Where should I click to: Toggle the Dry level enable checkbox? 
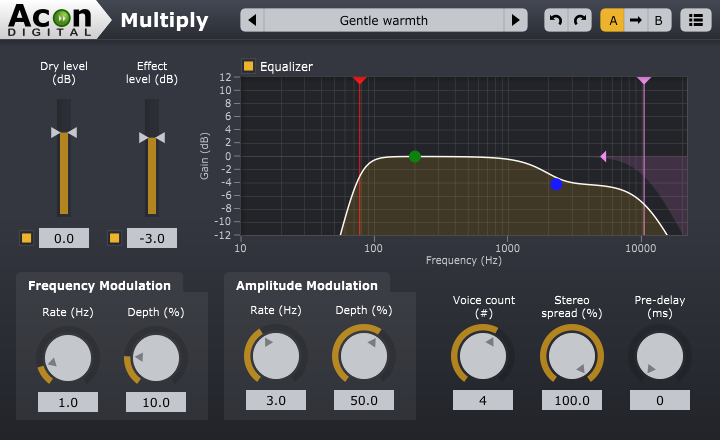27,238
